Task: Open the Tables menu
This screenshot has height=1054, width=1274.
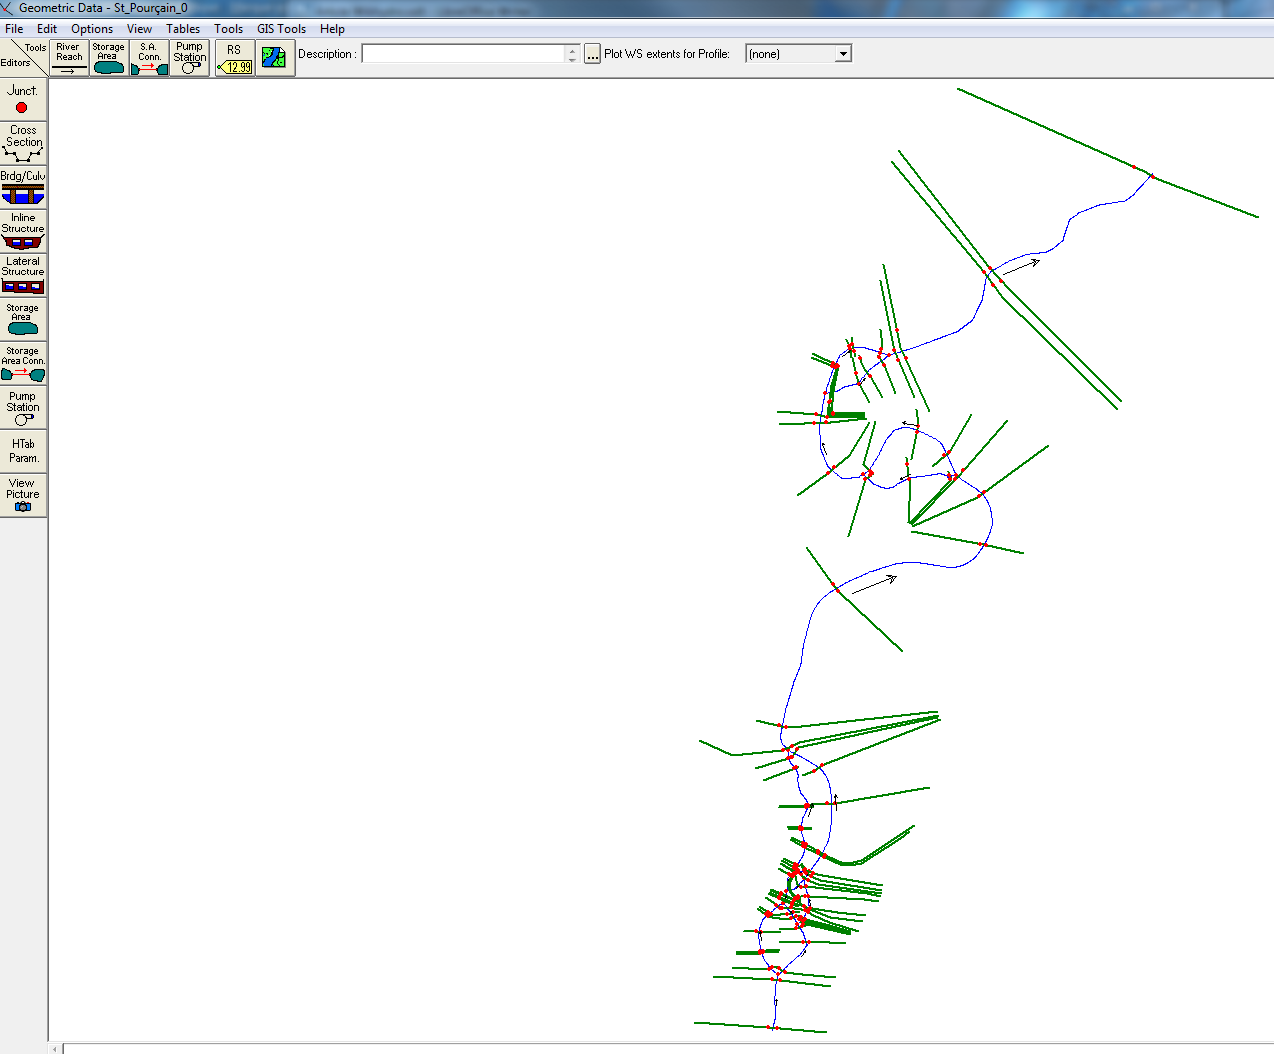Action: 183,29
